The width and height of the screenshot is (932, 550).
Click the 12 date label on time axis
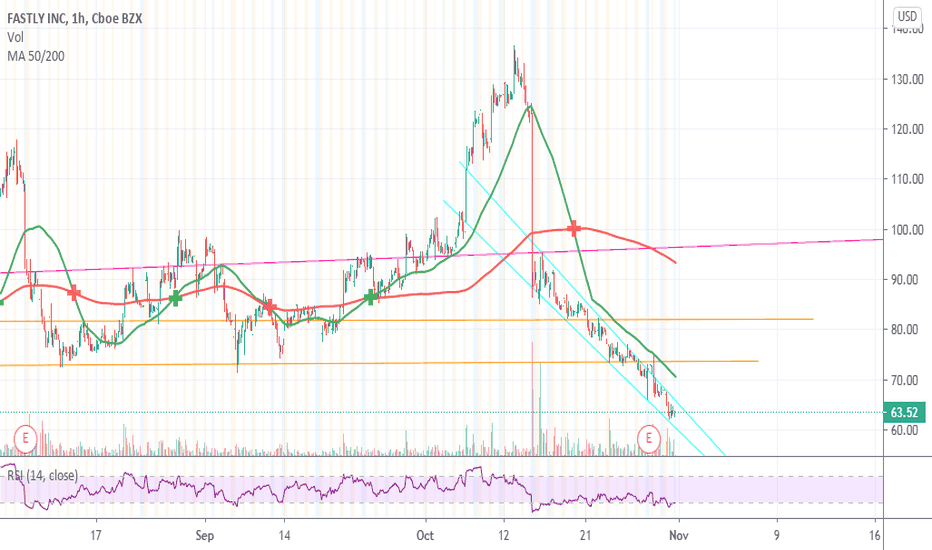click(x=503, y=536)
